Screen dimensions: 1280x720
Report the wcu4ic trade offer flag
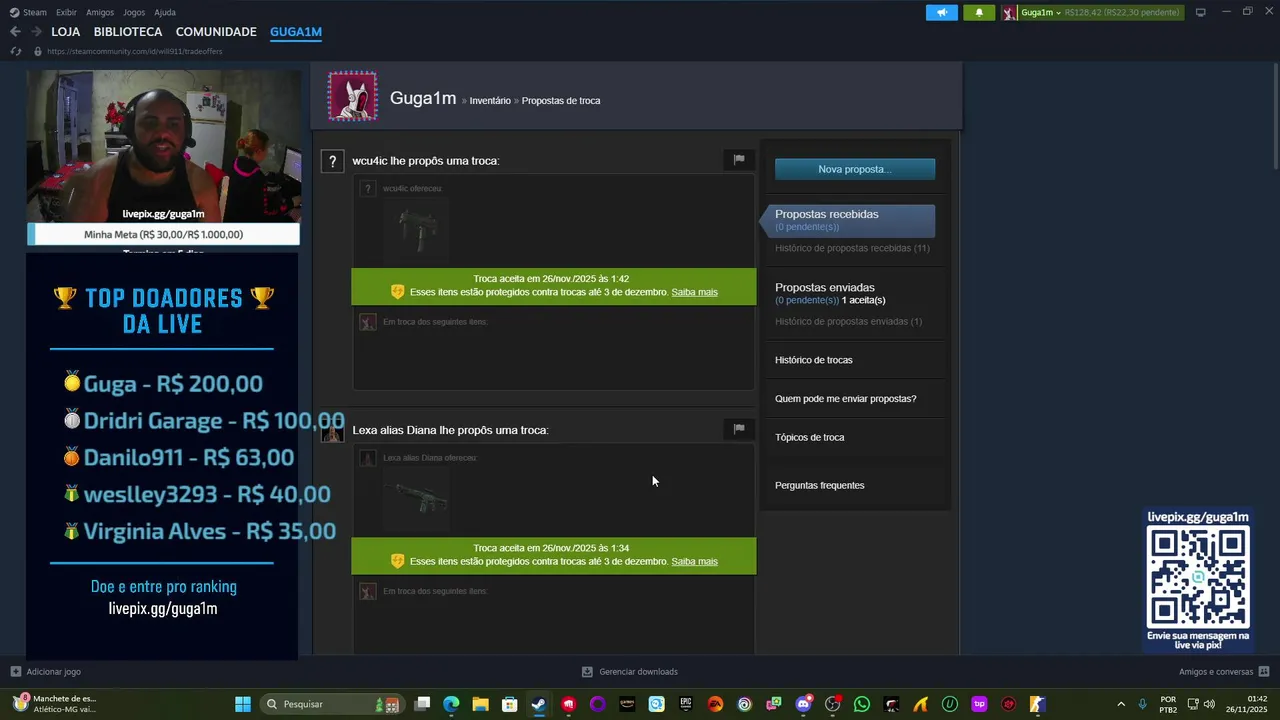click(739, 159)
